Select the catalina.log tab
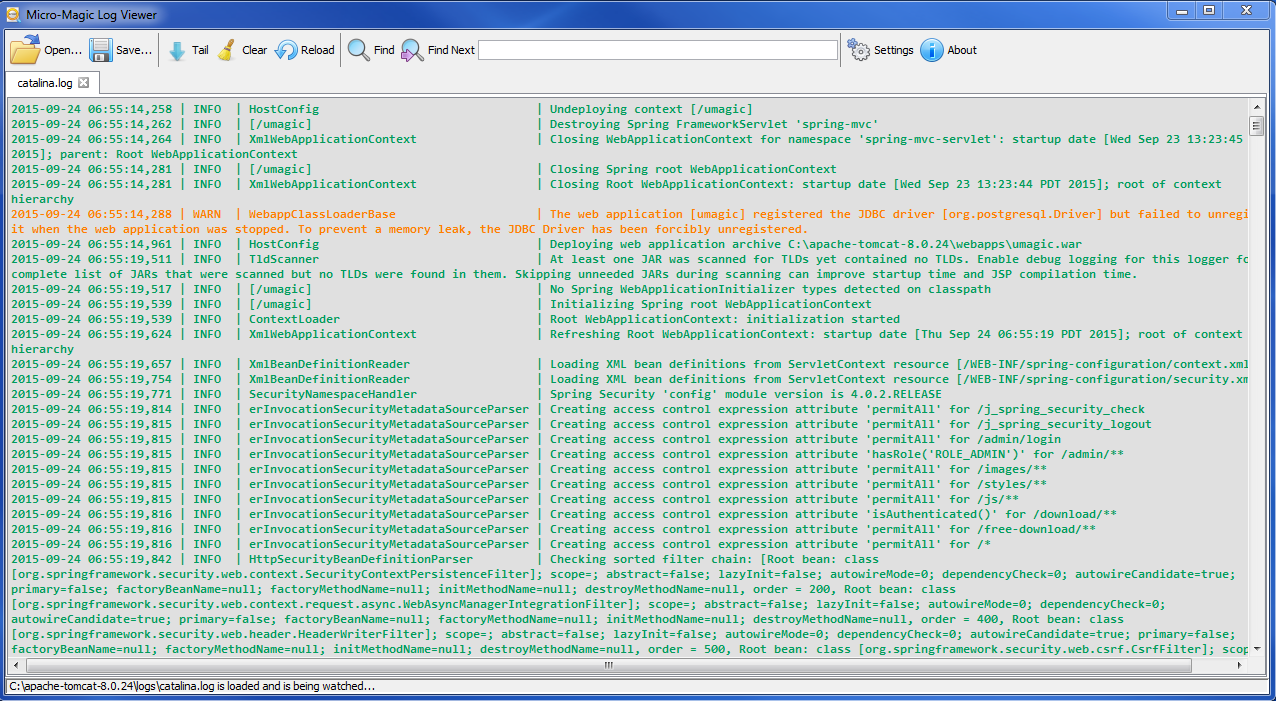The width and height of the screenshot is (1276, 701). (x=45, y=83)
